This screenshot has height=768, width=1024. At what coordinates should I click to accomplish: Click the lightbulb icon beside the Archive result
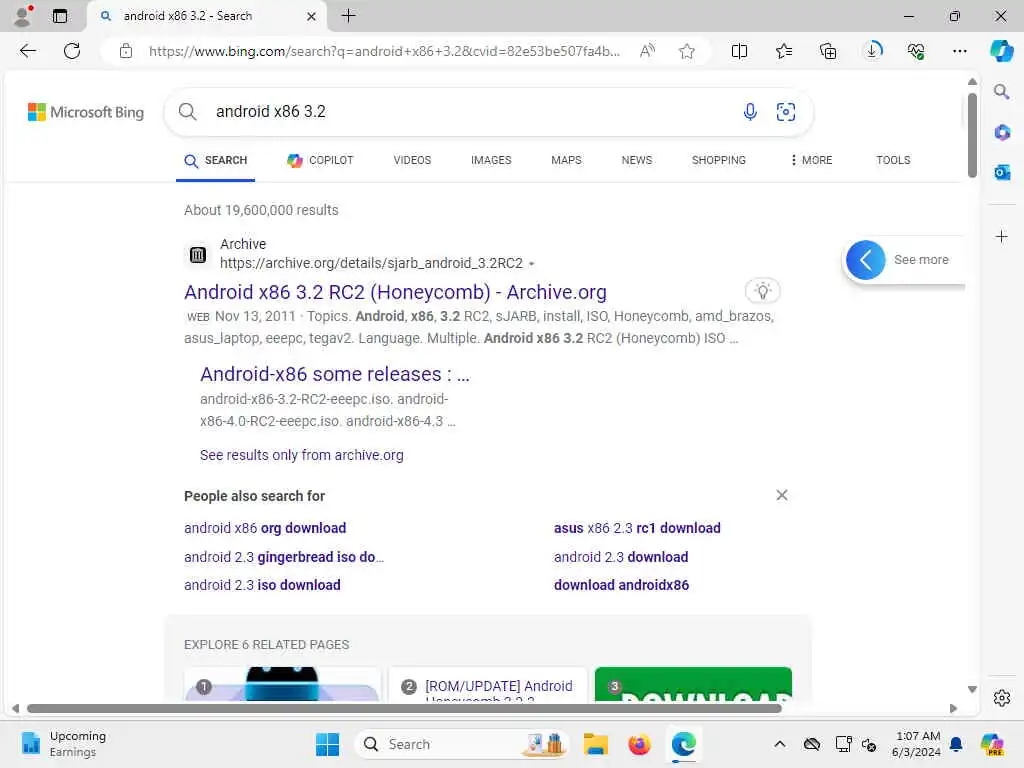(763, 291)
